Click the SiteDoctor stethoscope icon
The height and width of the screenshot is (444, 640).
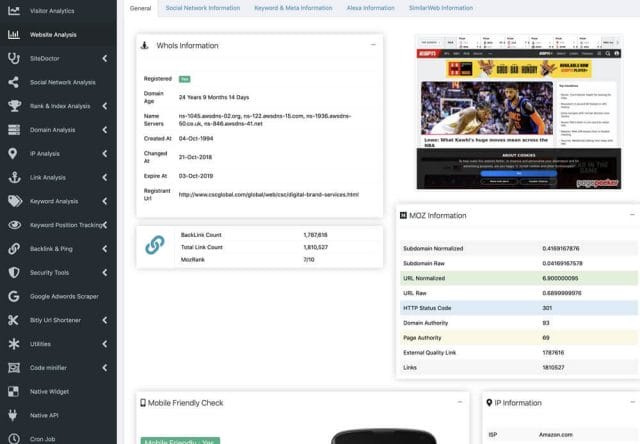(x=13, y=58)
